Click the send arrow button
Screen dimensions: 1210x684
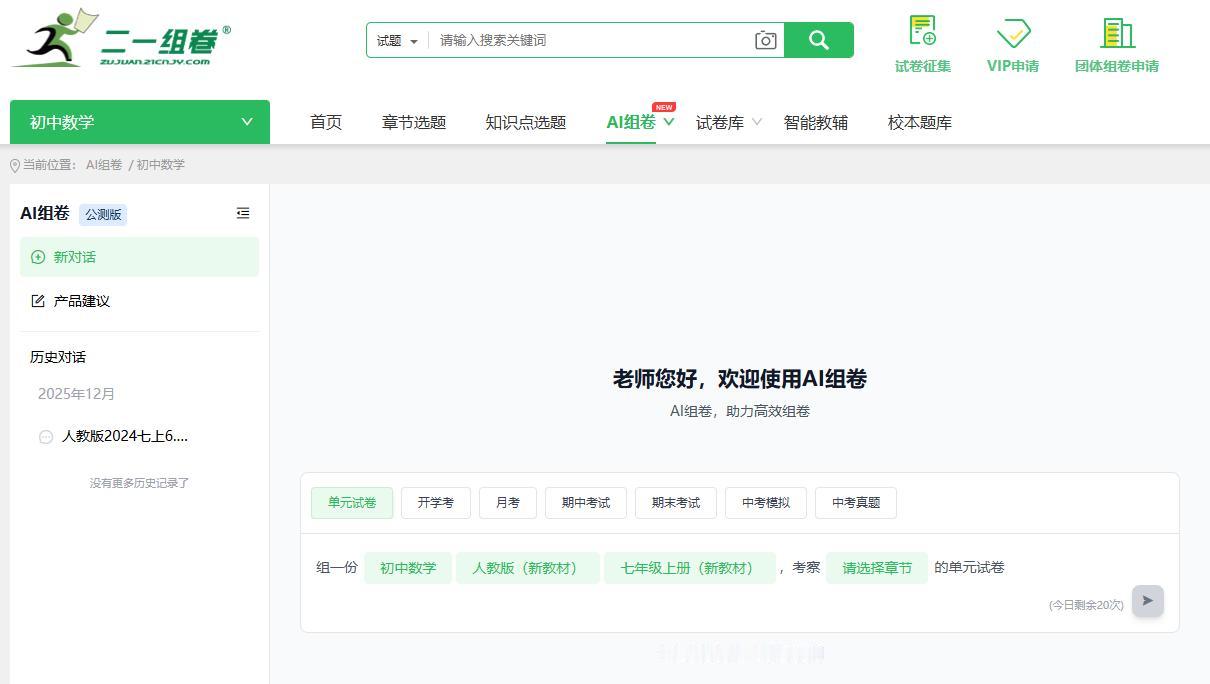pyautogui.click(x=1148, y=601)
